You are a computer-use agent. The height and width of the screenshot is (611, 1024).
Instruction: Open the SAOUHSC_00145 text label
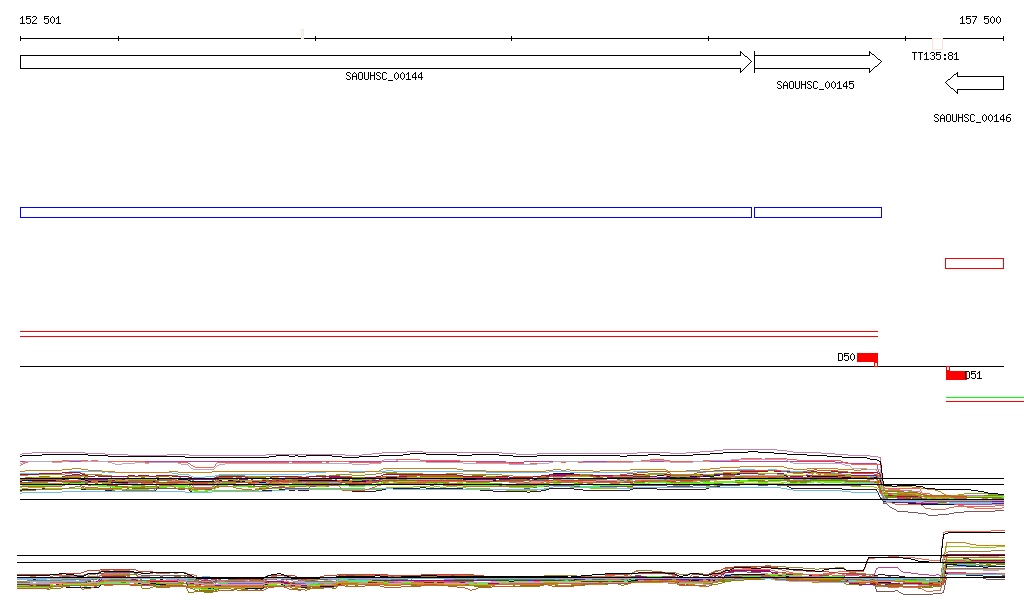point(815,86)
